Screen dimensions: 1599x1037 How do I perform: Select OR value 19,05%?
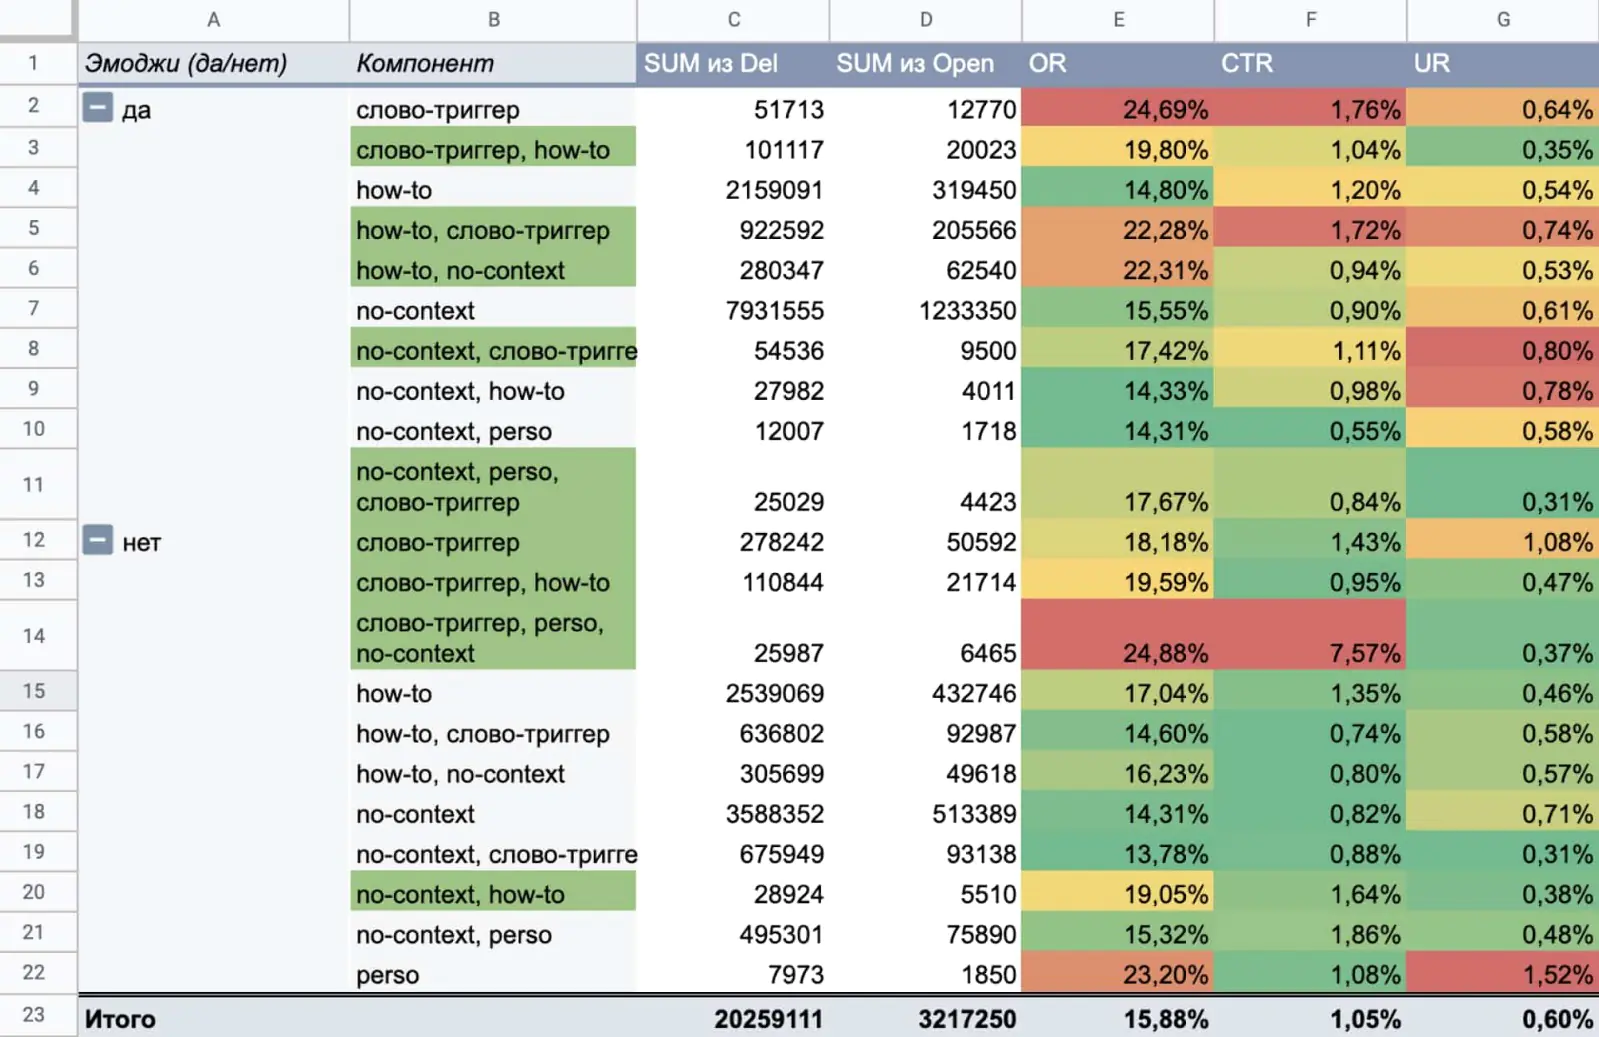click(x=1118, y=893)
